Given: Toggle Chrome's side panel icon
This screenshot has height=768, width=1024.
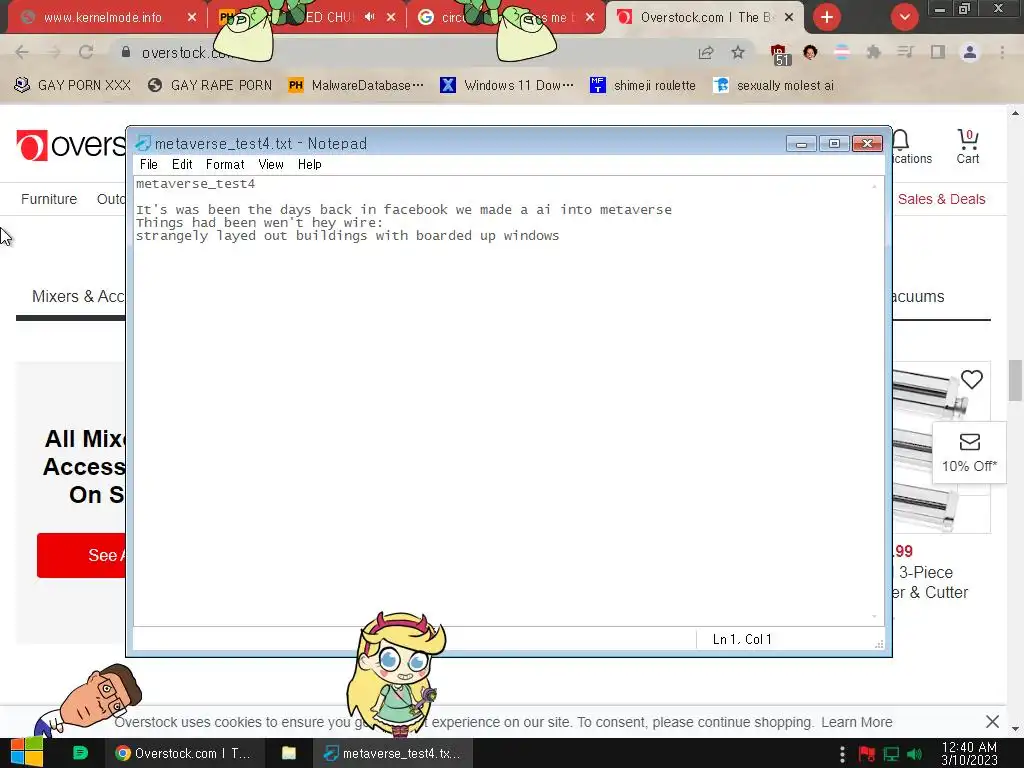Looking at the screenshot, I should click(x=938, y=52).
